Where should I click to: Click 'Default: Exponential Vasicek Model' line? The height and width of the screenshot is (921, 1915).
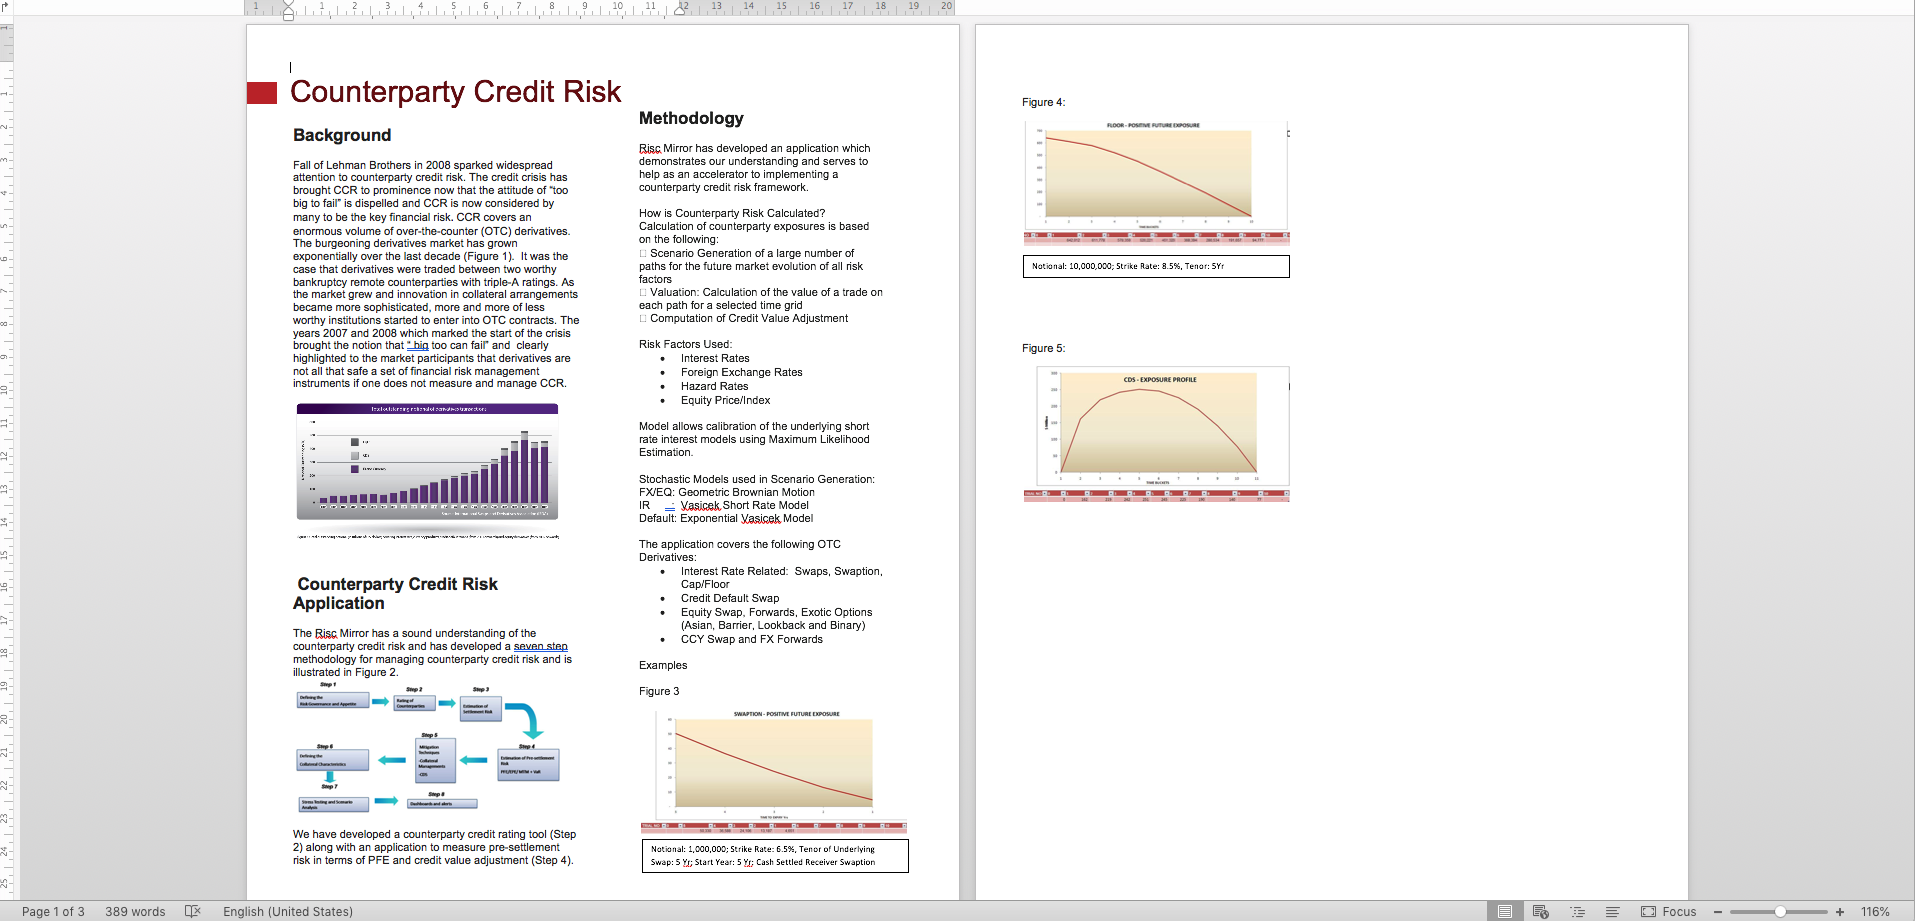click(726, 518)
